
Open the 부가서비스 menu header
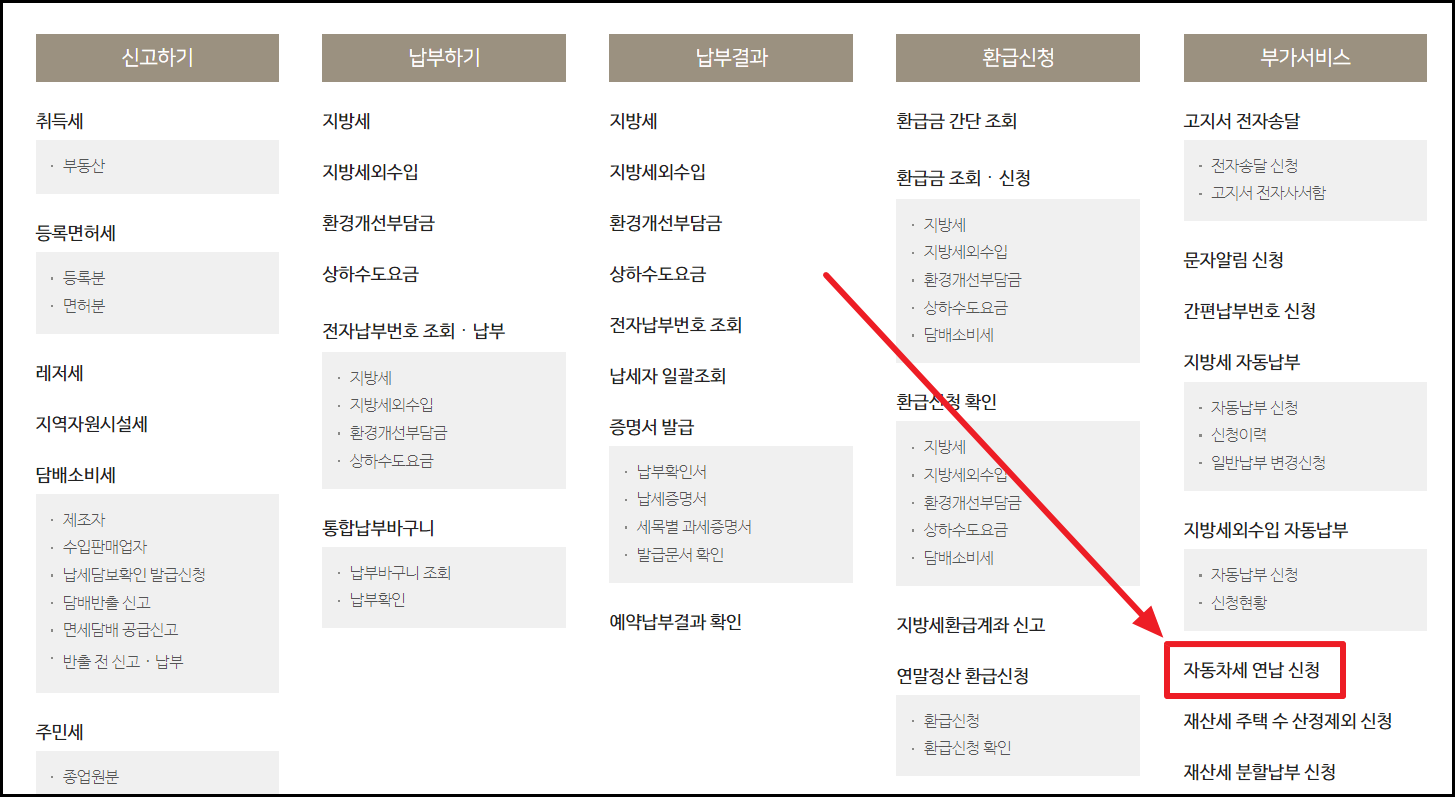click(x=1304, y=58)
